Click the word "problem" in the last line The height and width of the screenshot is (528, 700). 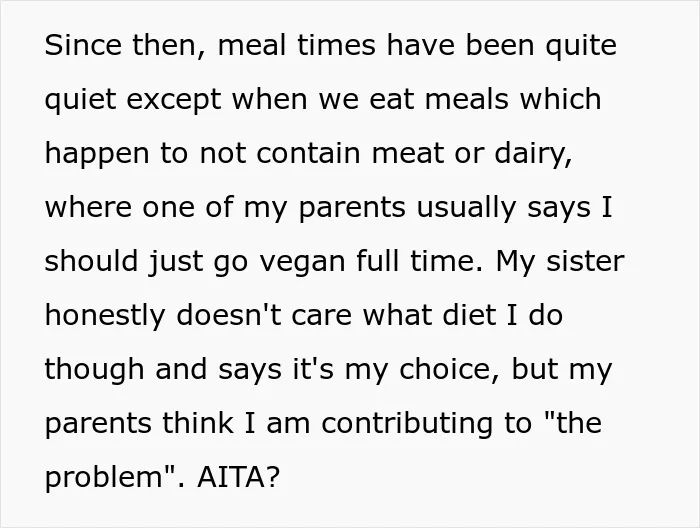tap(103, 479)
